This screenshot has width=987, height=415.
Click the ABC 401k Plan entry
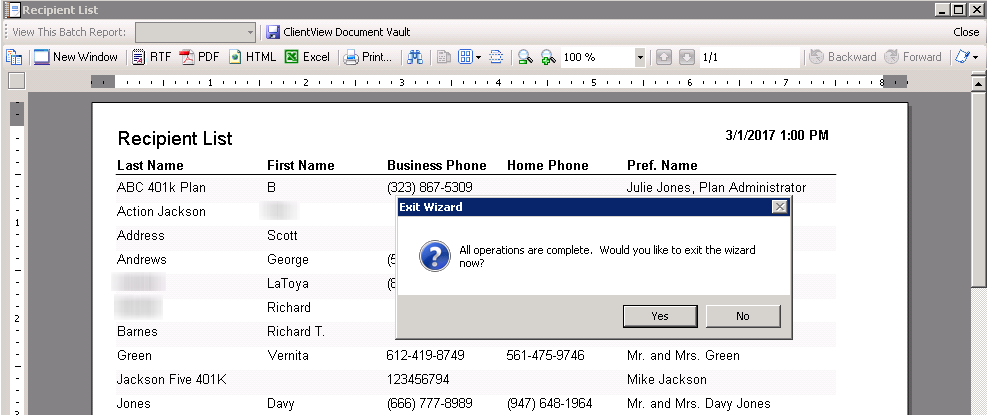pyautogui.click(x=161, y=188)
